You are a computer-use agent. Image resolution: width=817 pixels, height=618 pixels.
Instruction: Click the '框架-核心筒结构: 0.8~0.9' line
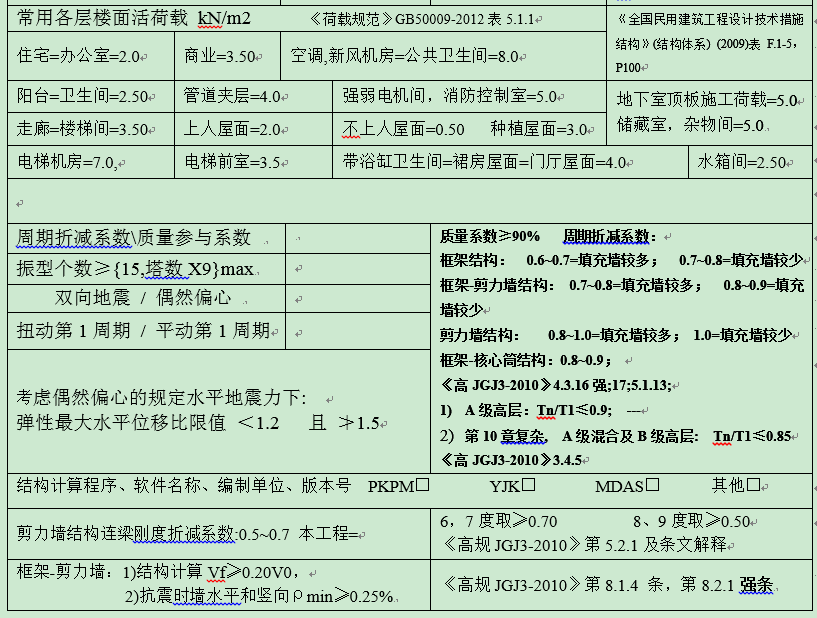[526, 360]
